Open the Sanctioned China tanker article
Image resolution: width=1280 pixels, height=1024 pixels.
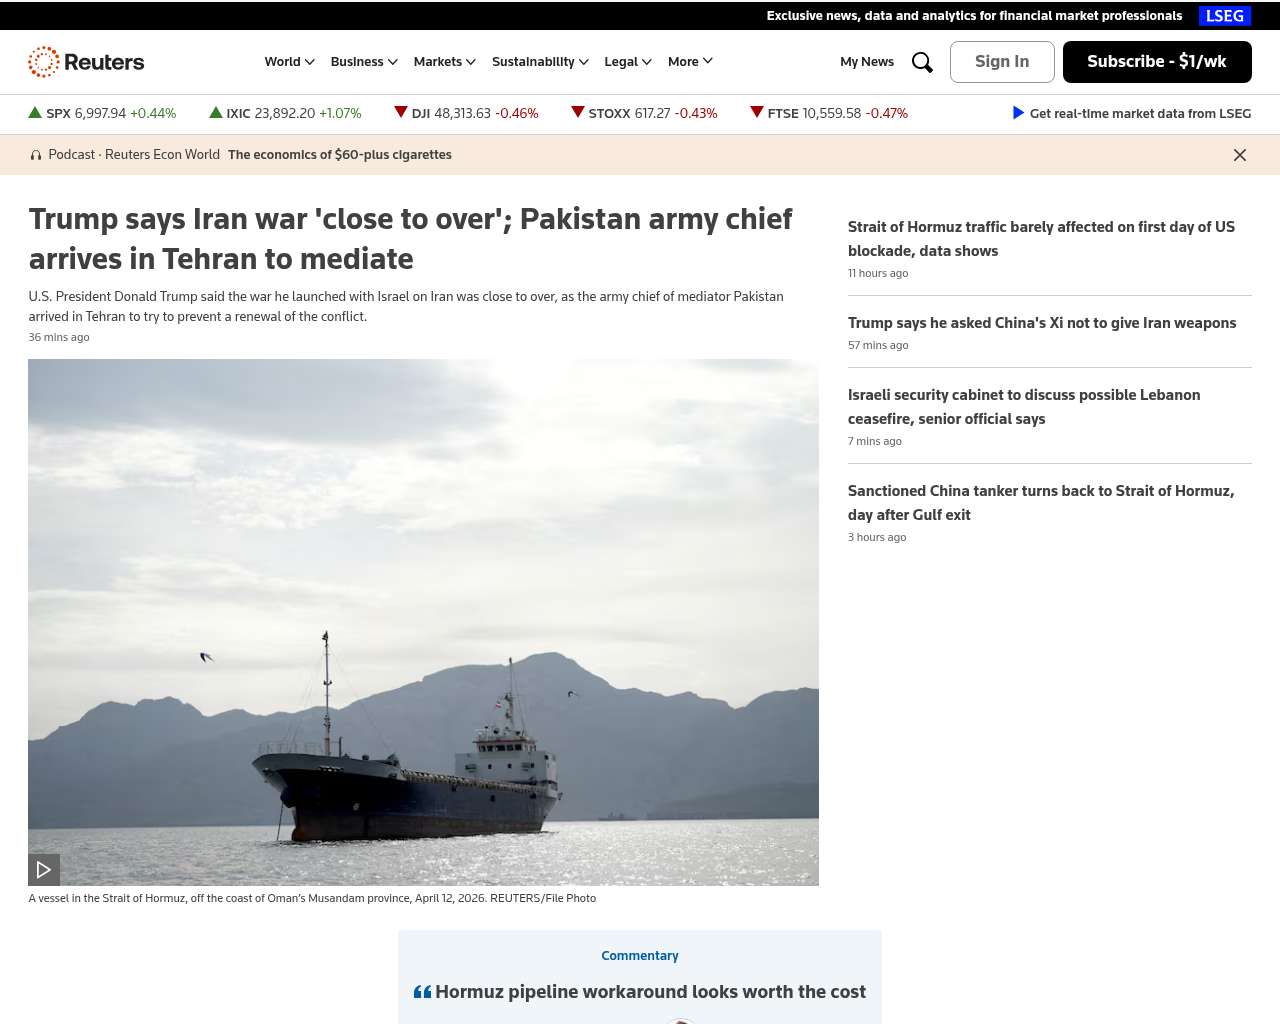[x=1041, y=503]
